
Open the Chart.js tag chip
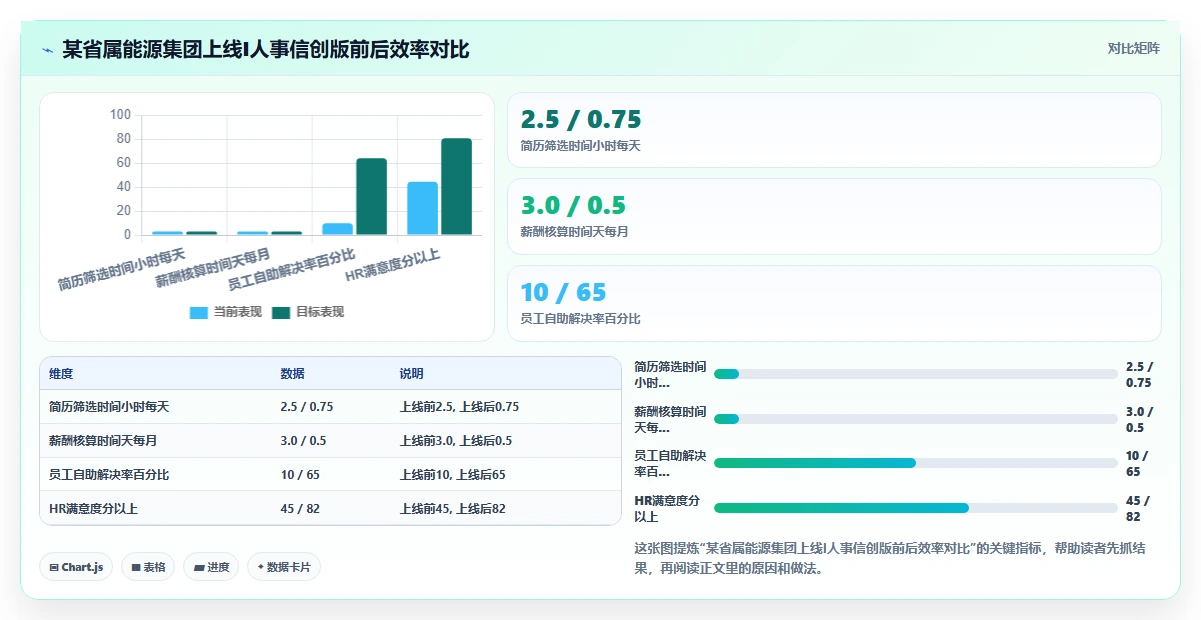[77, 567]
